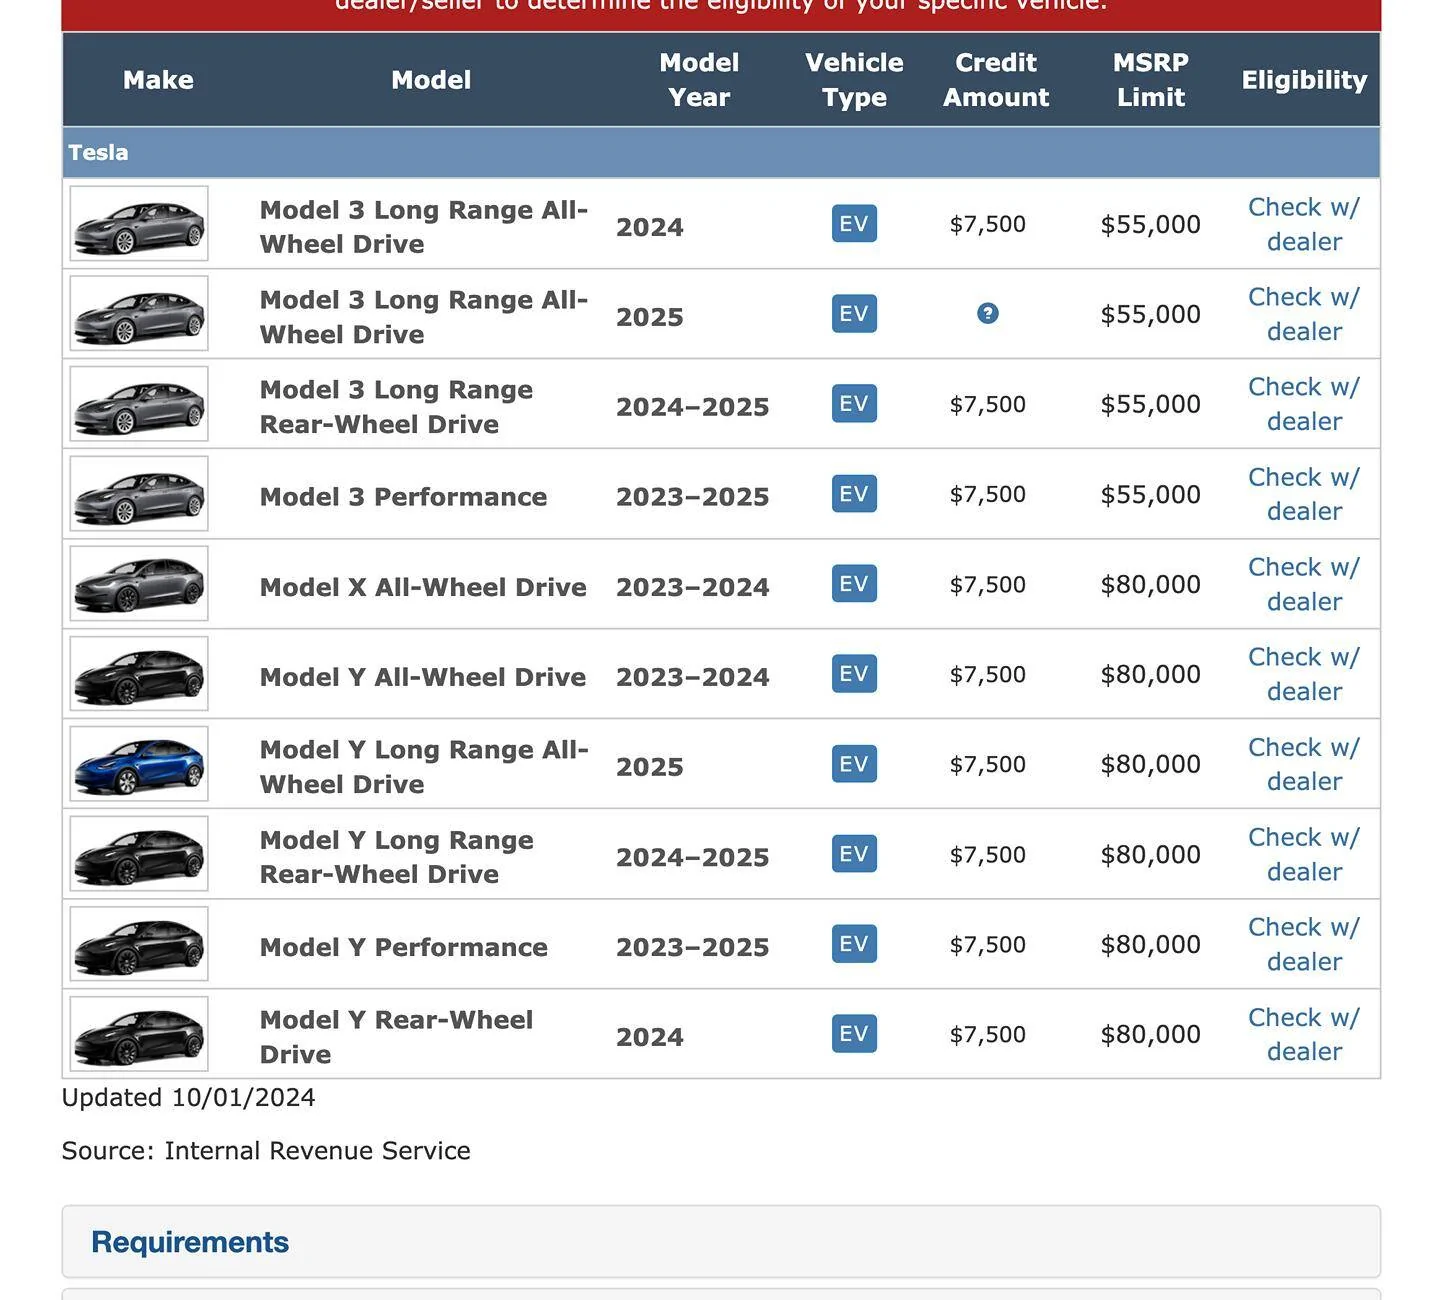Click the Vehicle Type column header
This screenshot has height=1300, width=1441.
pos(854,80)
